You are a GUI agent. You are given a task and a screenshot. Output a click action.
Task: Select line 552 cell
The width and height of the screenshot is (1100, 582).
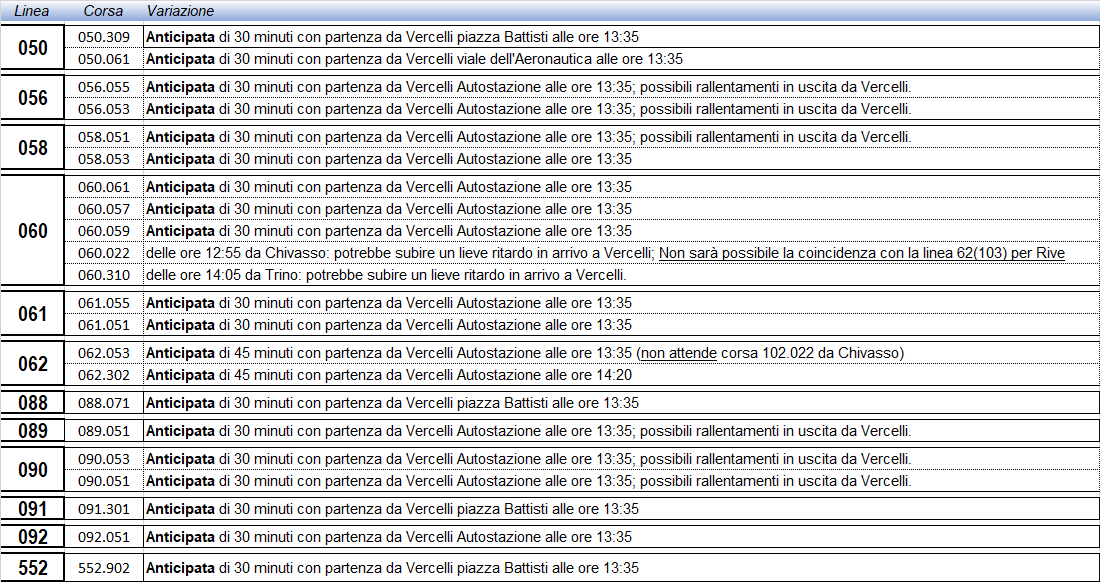33,568
